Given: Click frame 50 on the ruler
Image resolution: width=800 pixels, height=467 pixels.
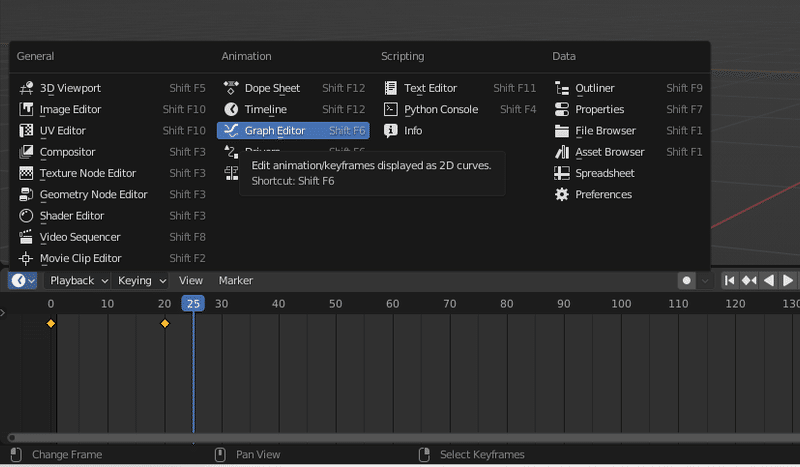Looking at the screenshot, I should 335,304.
